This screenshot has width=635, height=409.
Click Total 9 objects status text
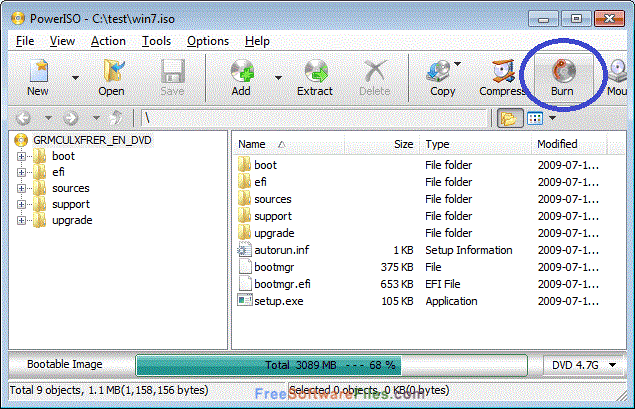(109, 390)
